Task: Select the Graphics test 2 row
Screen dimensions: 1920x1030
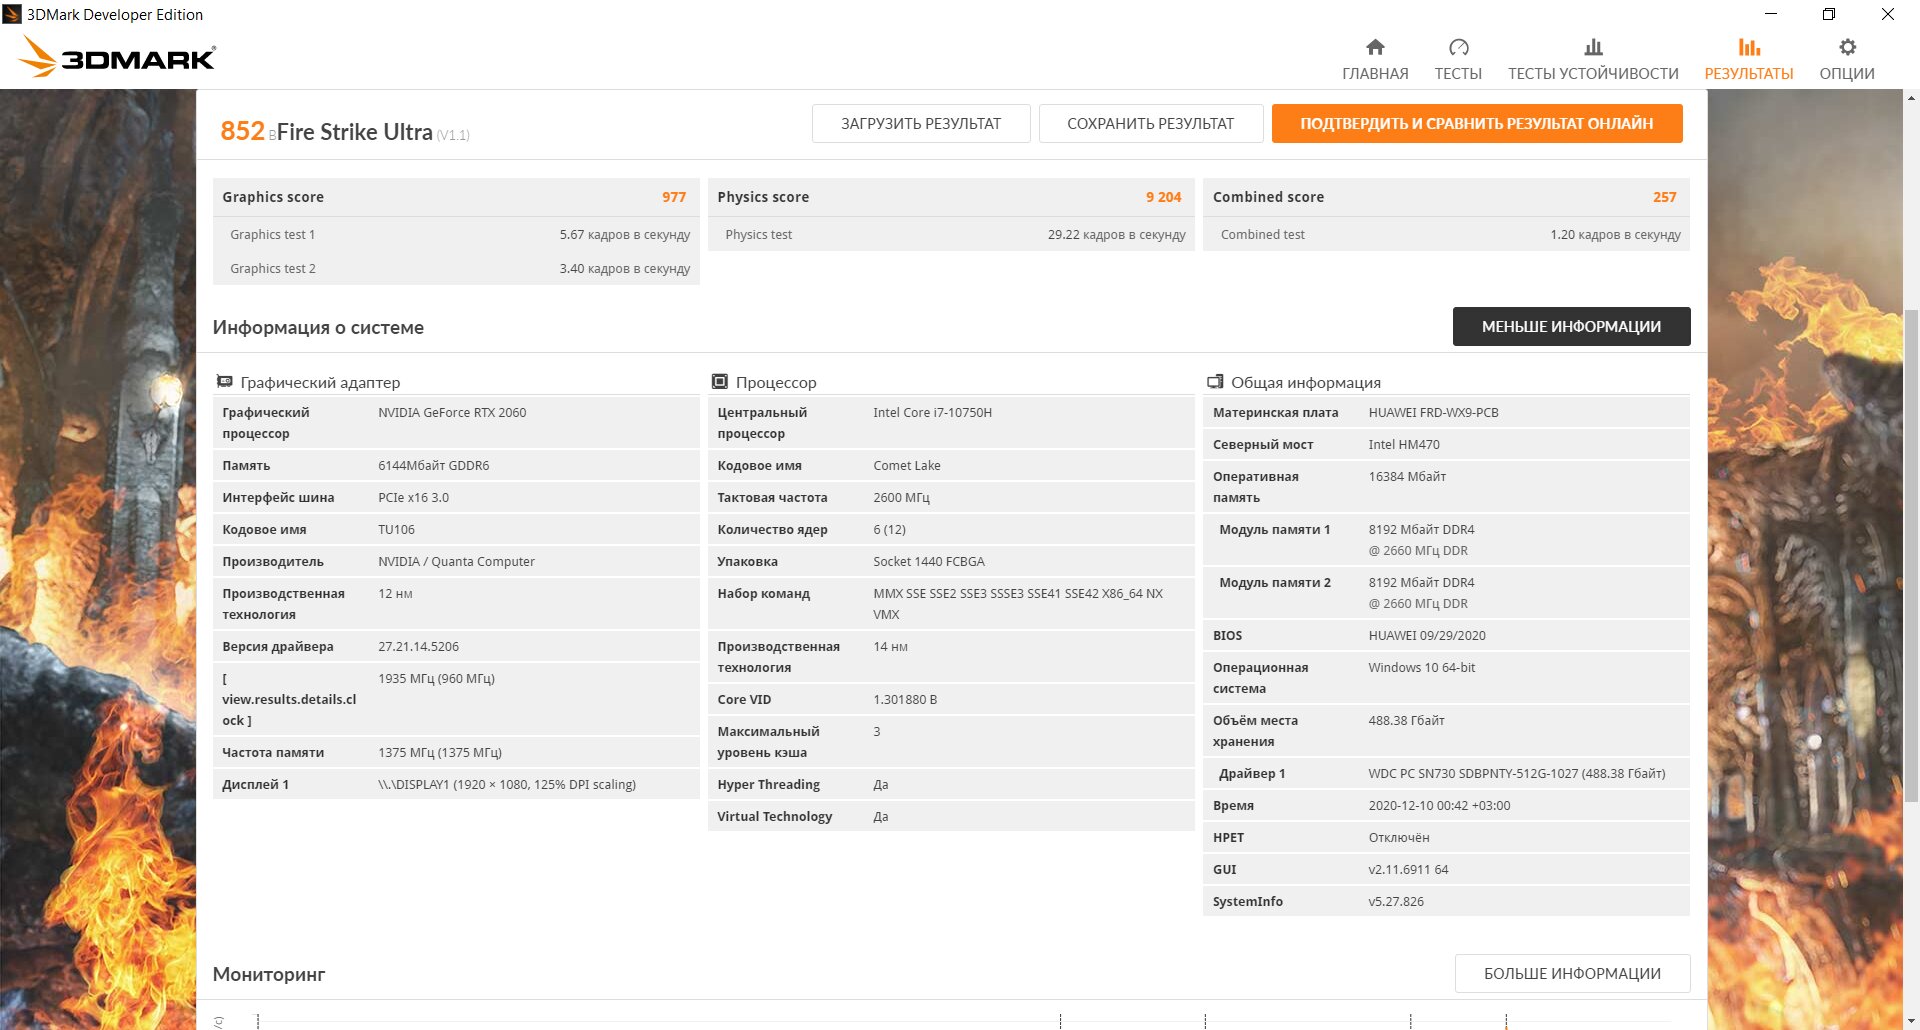Action: tap(456, 268)
